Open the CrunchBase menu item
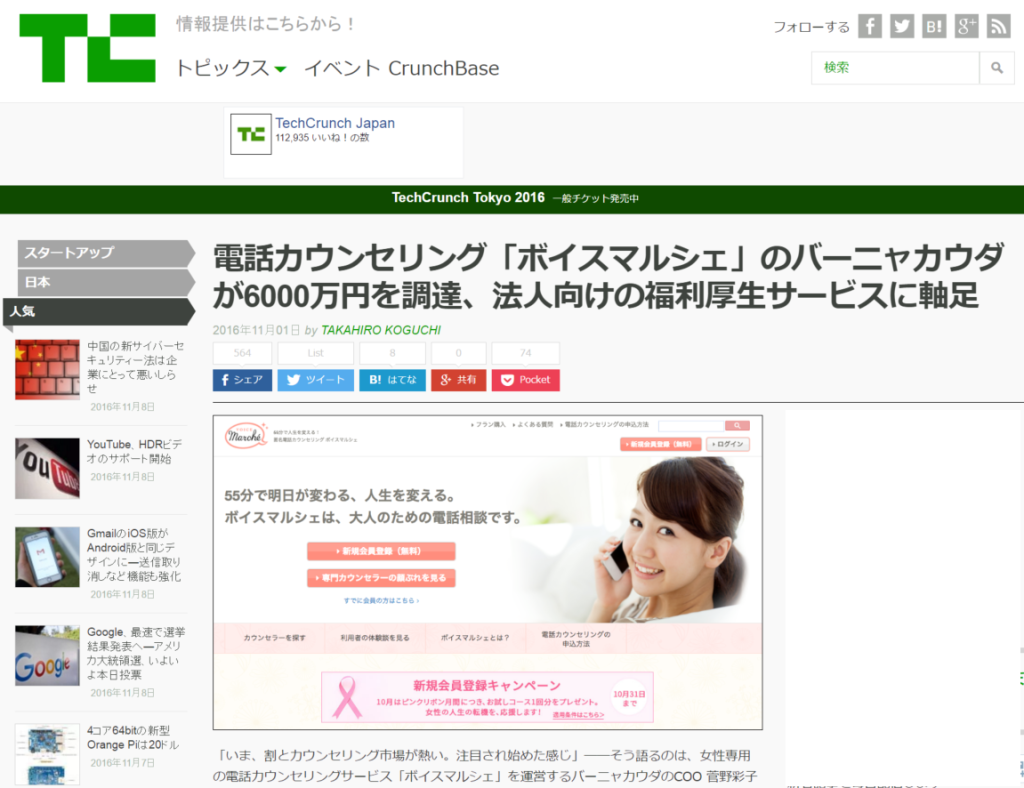The image size is (1024, 788). (x=443, y=68)
